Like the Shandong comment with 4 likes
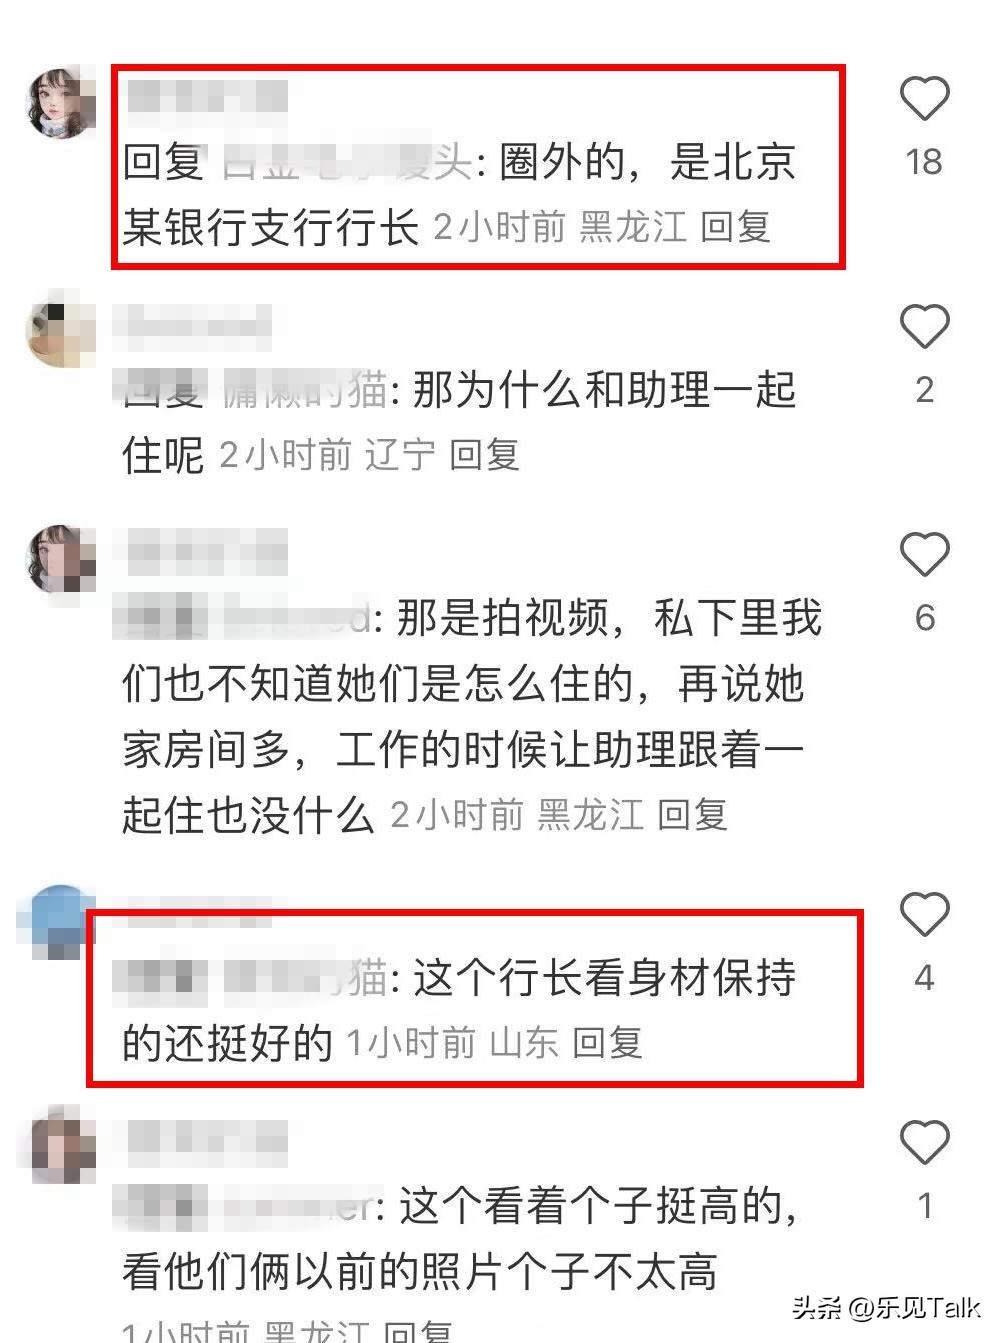Image resolution: width=1003 pixels, height=1343 pixels. (924, 914)
